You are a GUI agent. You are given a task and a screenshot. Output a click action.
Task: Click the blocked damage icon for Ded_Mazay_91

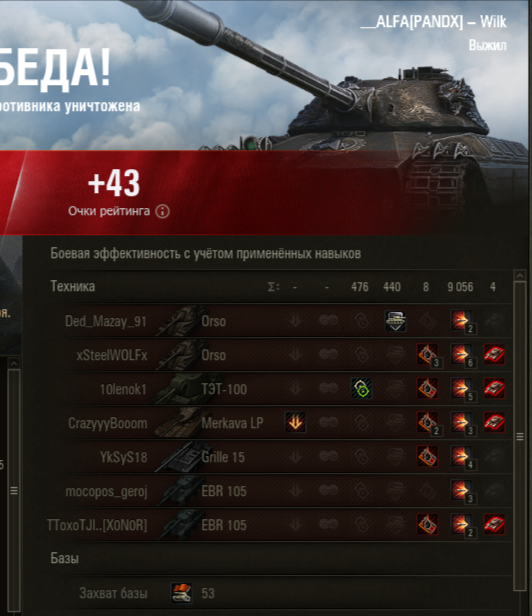tap(395, 321)
